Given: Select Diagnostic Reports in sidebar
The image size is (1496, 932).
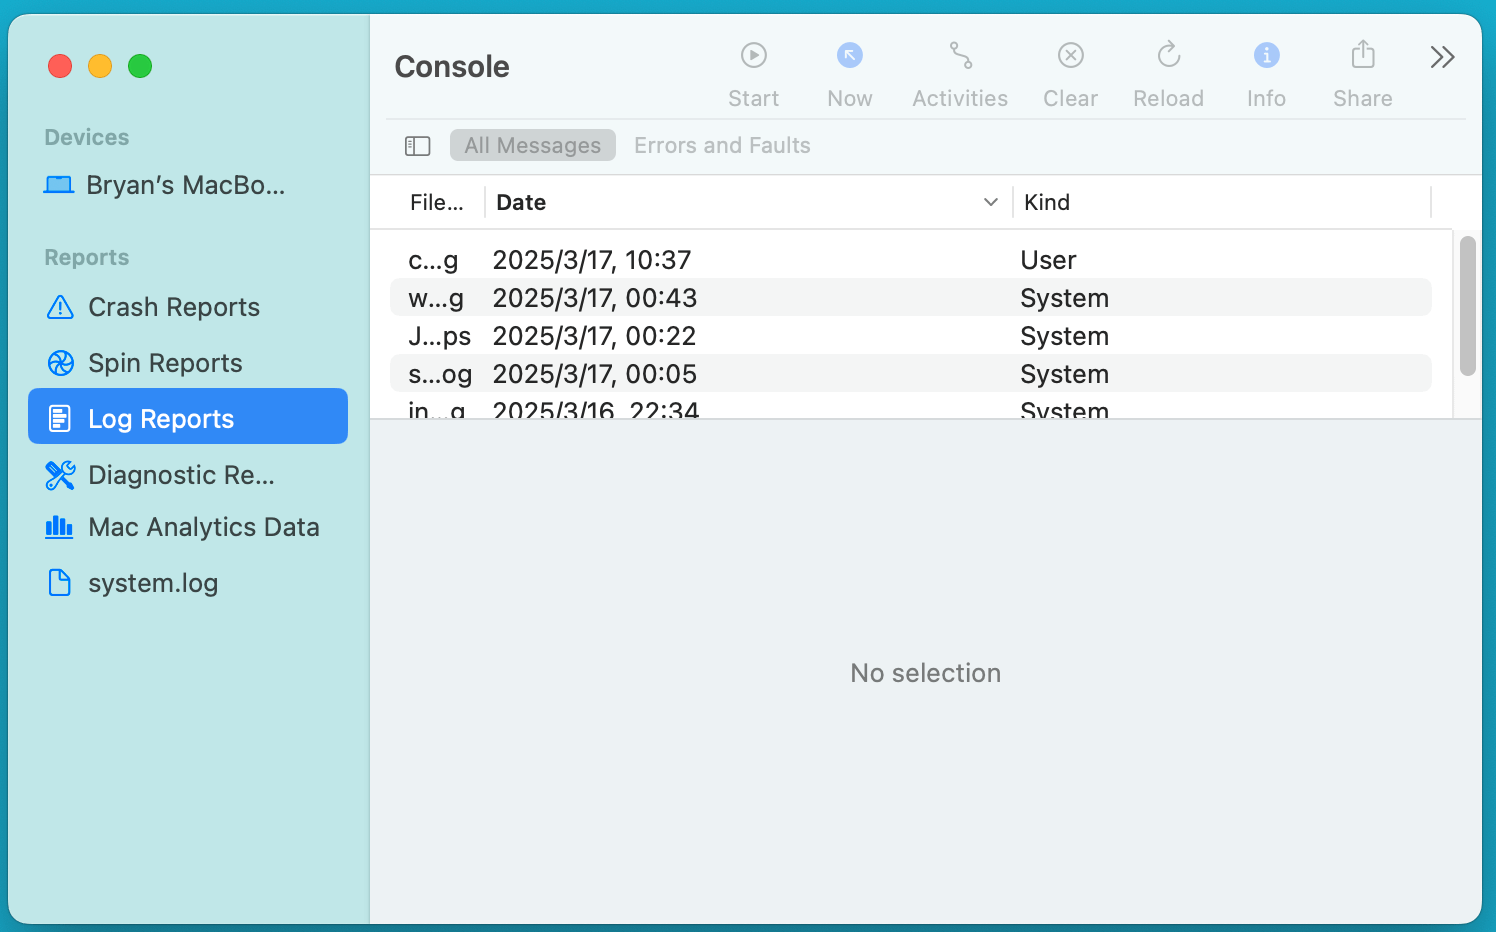Looking at the screenshot, I should point(181,475).
